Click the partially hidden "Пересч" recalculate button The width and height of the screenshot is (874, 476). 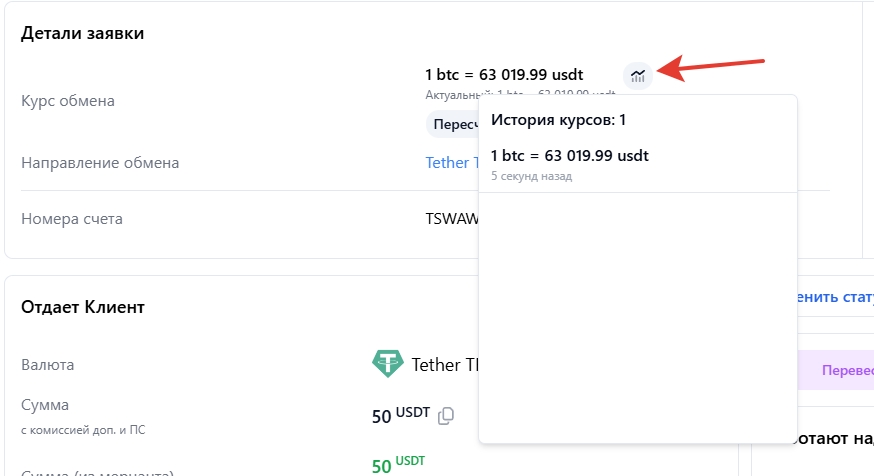(x=452, y=124)
